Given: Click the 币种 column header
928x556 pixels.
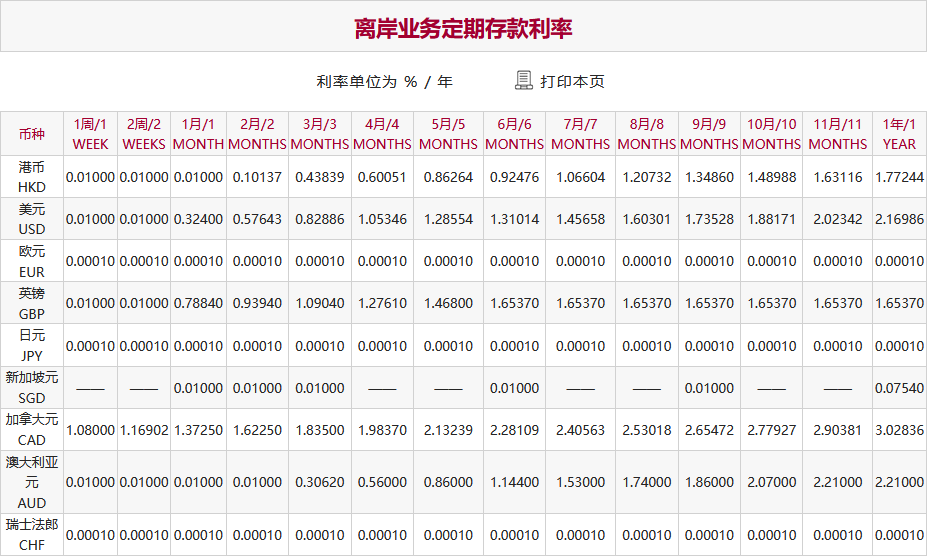Looking at the screenshot, I should click(x=32, y=134).
